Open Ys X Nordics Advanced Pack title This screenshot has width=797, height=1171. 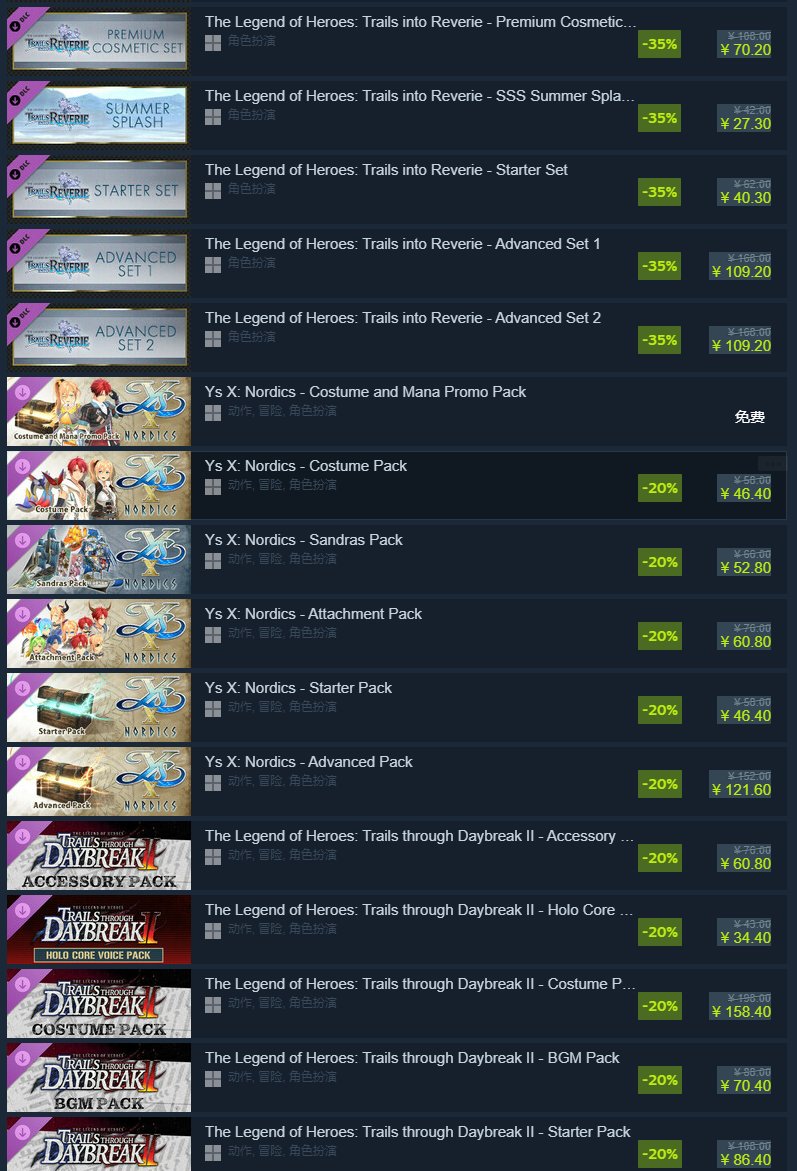[308, 762]
